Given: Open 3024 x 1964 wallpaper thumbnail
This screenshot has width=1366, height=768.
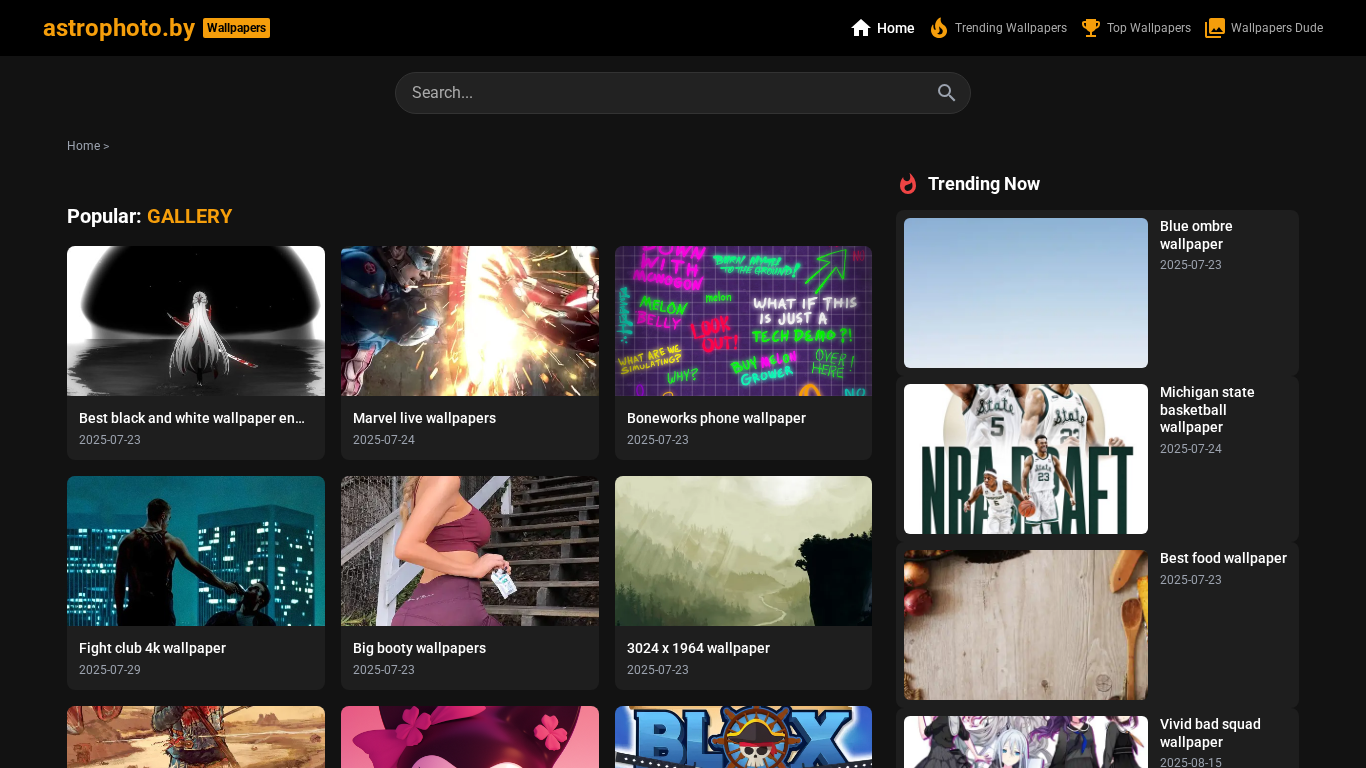Looking at the screenshot, I should [x=743, y=551].
